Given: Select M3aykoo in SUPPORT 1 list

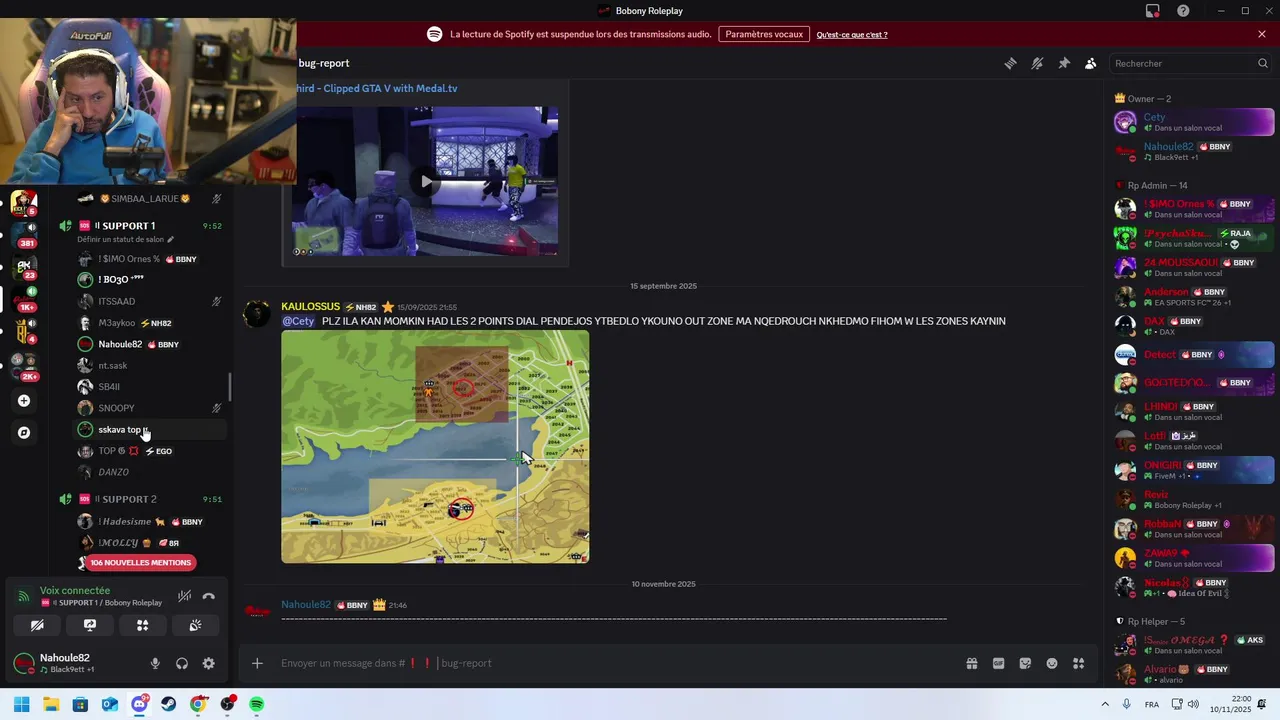Looking at the screenshot, I should 150,323.
